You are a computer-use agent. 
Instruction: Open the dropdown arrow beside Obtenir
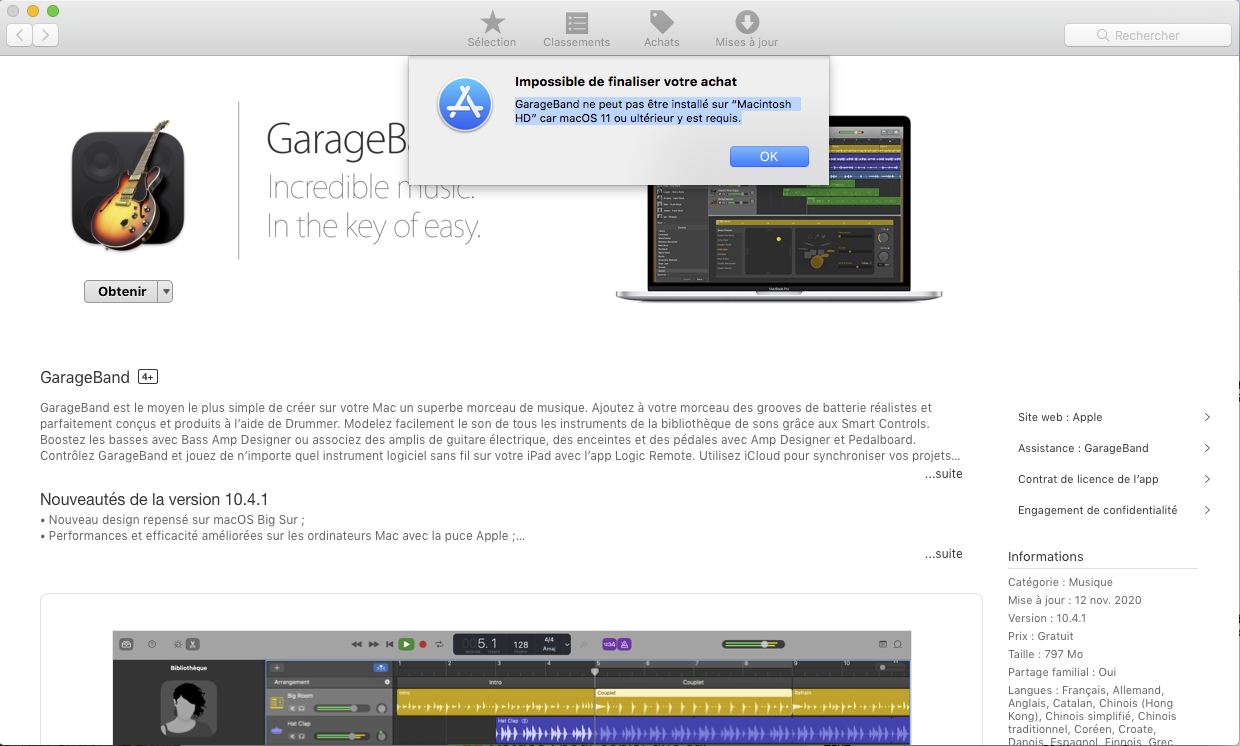[x=166, y=291]
